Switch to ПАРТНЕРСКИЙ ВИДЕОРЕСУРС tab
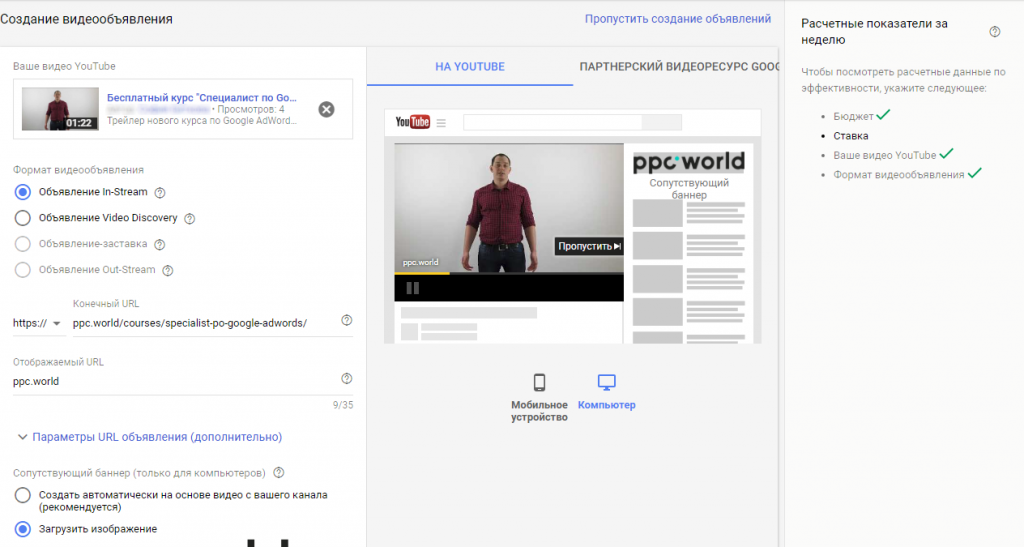This screenshot has height=547, width=1024. point(679,67)
